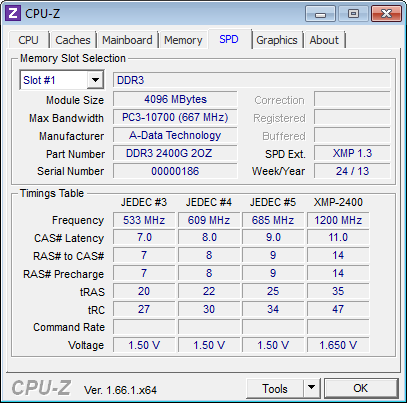Select tRAS value 25
Screen dimensions: 407x403
(x=273, y=291)
